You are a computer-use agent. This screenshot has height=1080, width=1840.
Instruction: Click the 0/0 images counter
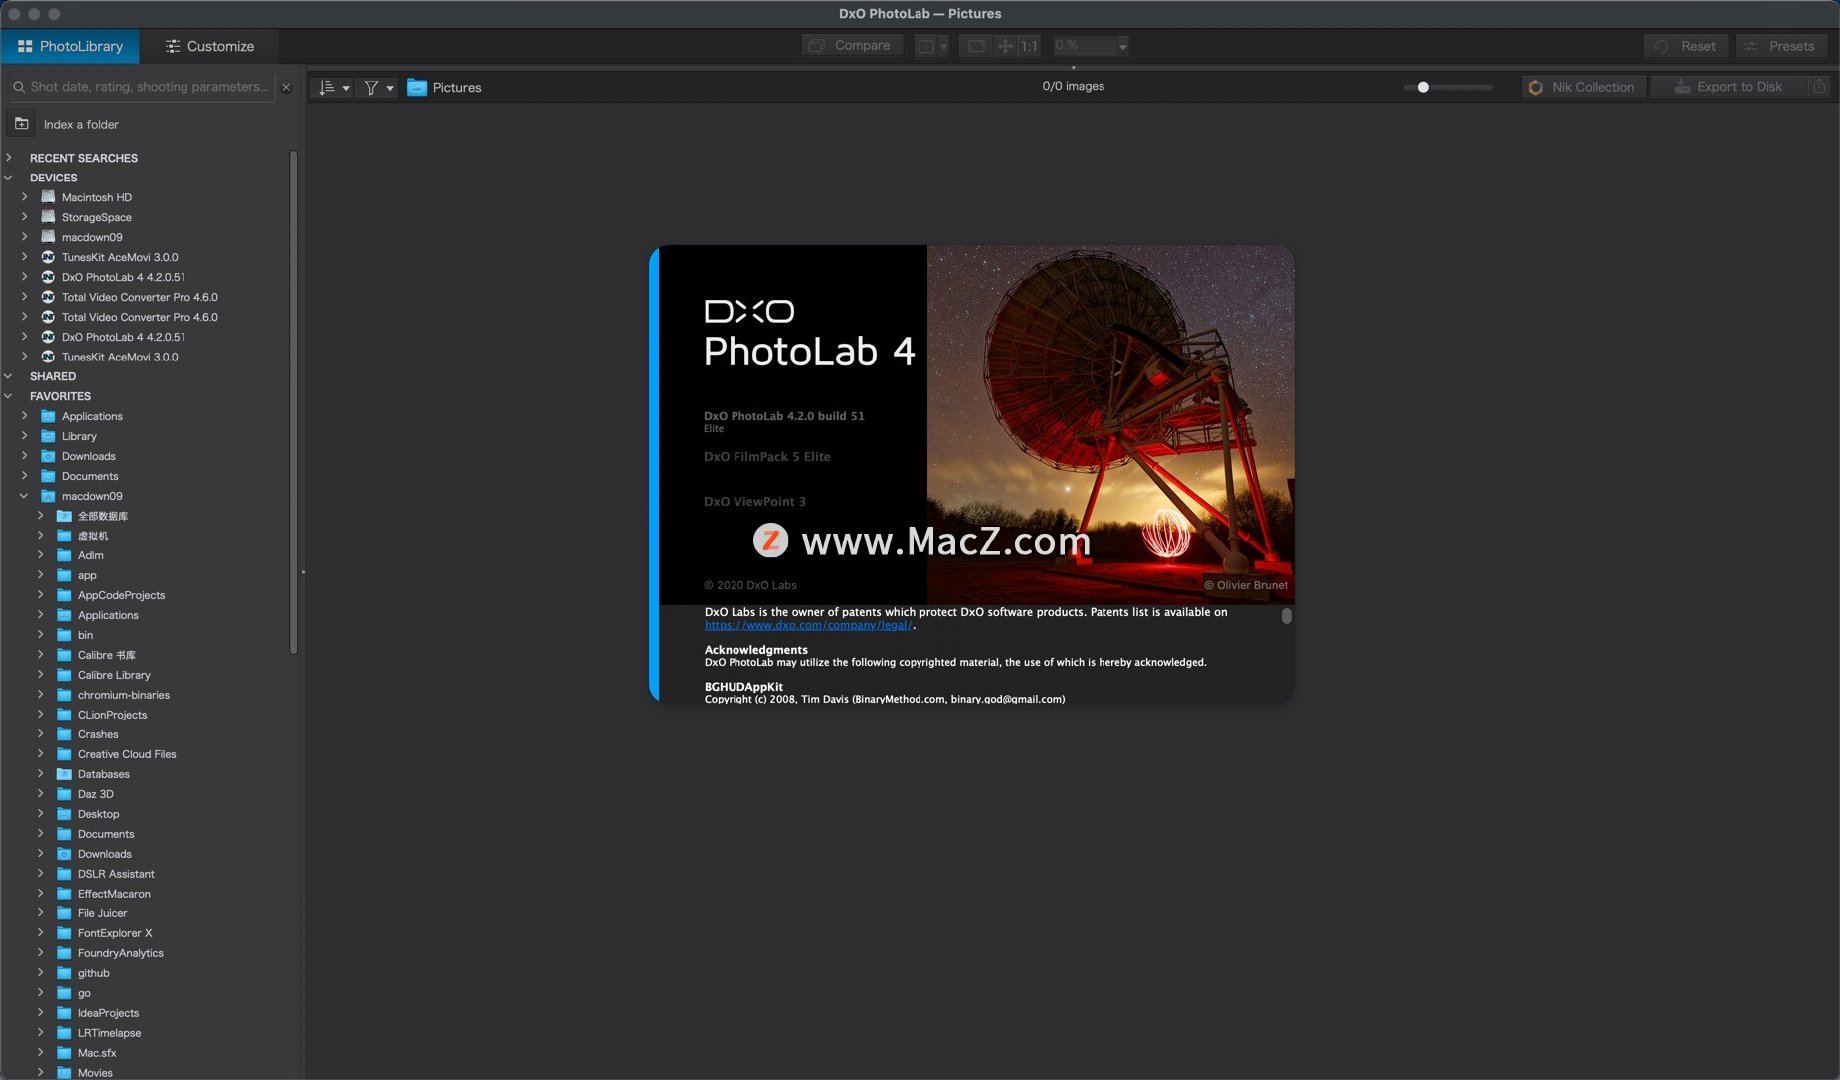(1073, 86)
